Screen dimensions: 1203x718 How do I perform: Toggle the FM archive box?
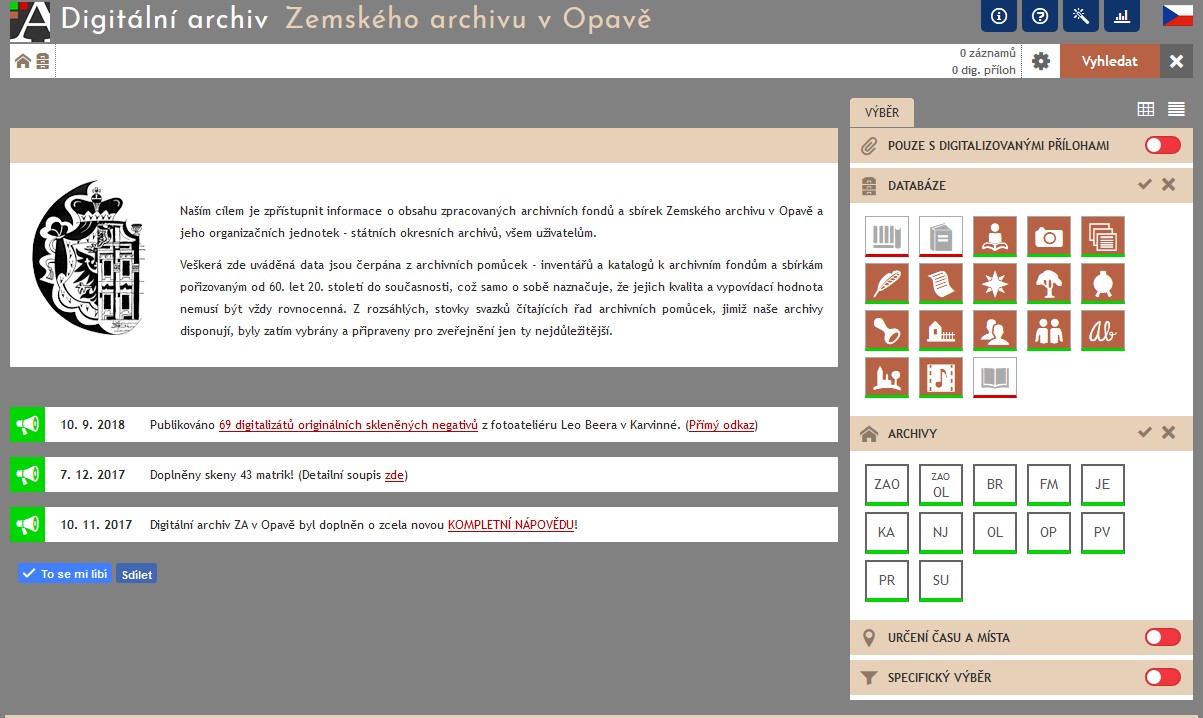point(1049,485)
